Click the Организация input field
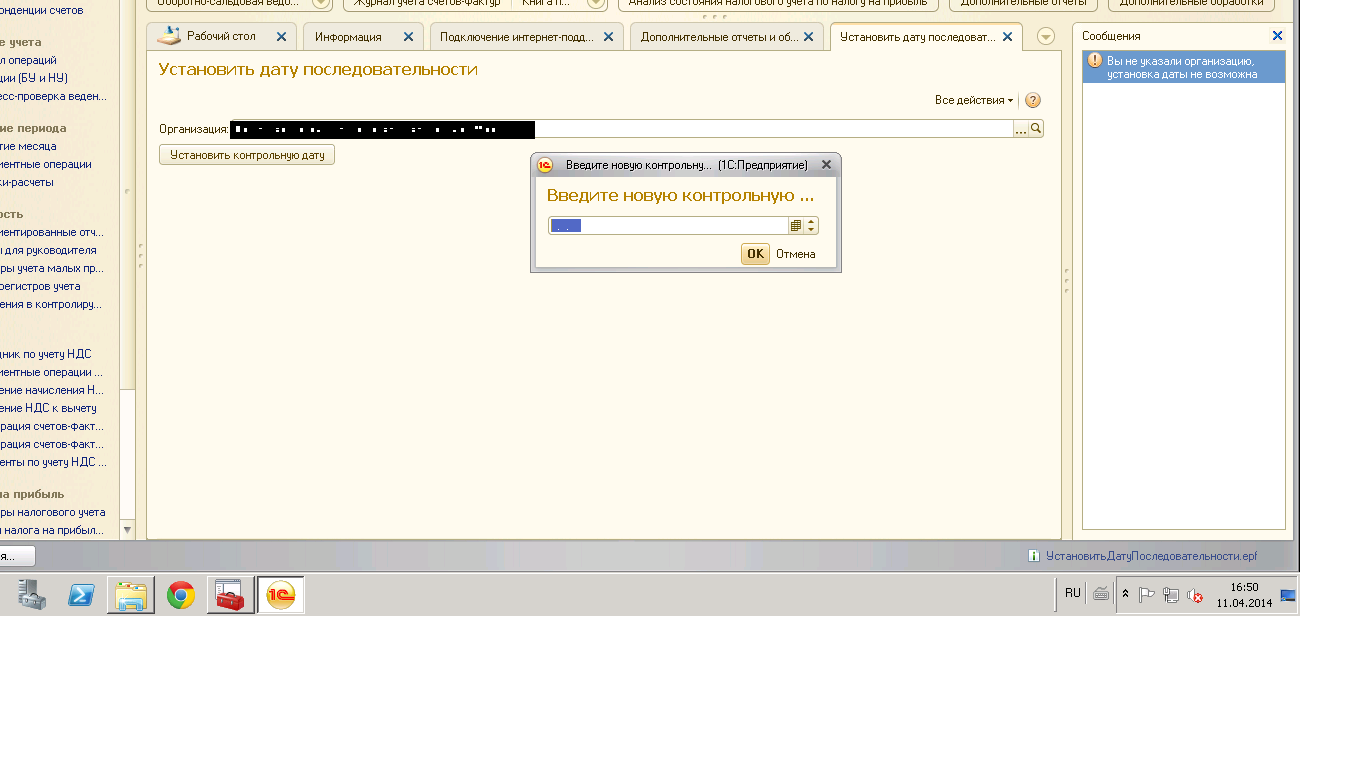Viewport: 1366px width, 768px height. point(621,129)
